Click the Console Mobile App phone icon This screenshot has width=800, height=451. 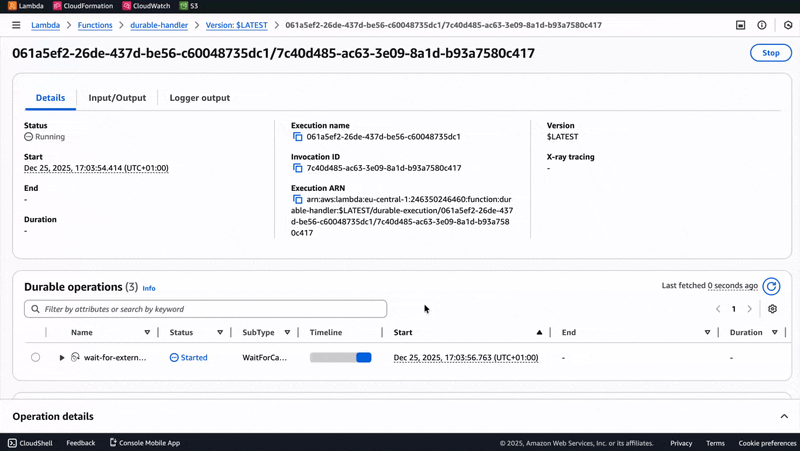[x=113, y=442]
